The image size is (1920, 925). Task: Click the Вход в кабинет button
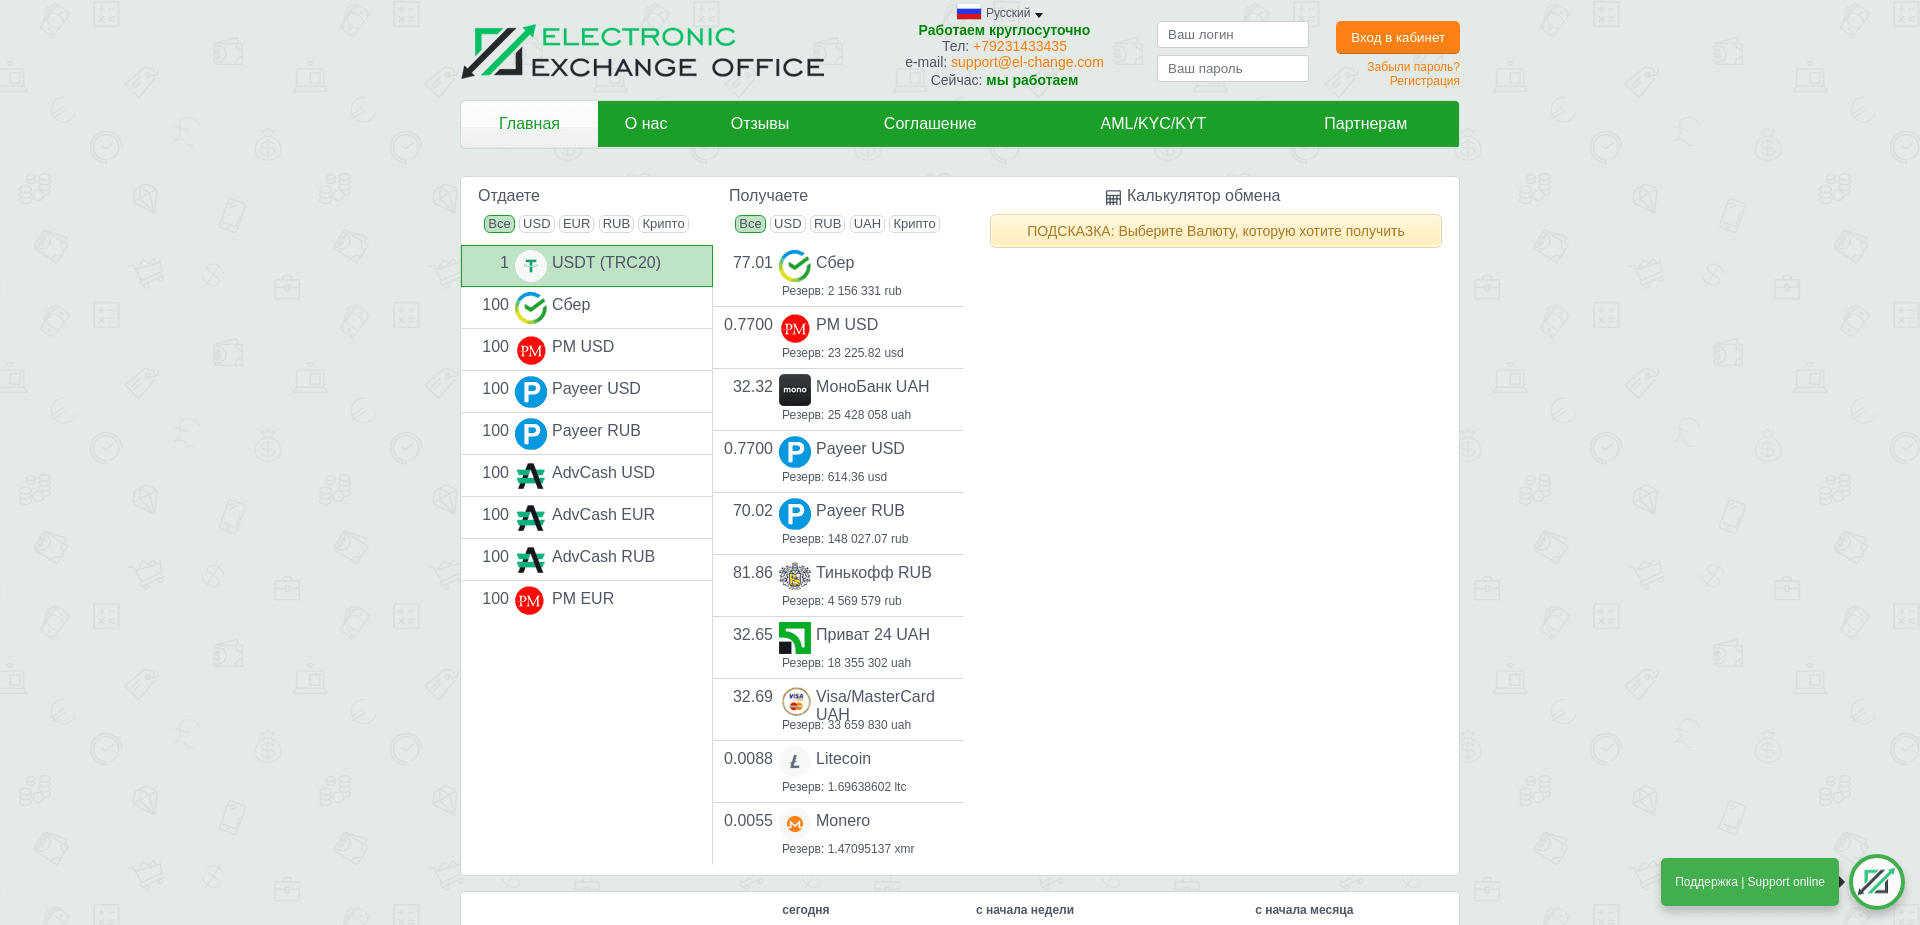click(x=1397, y=37)
